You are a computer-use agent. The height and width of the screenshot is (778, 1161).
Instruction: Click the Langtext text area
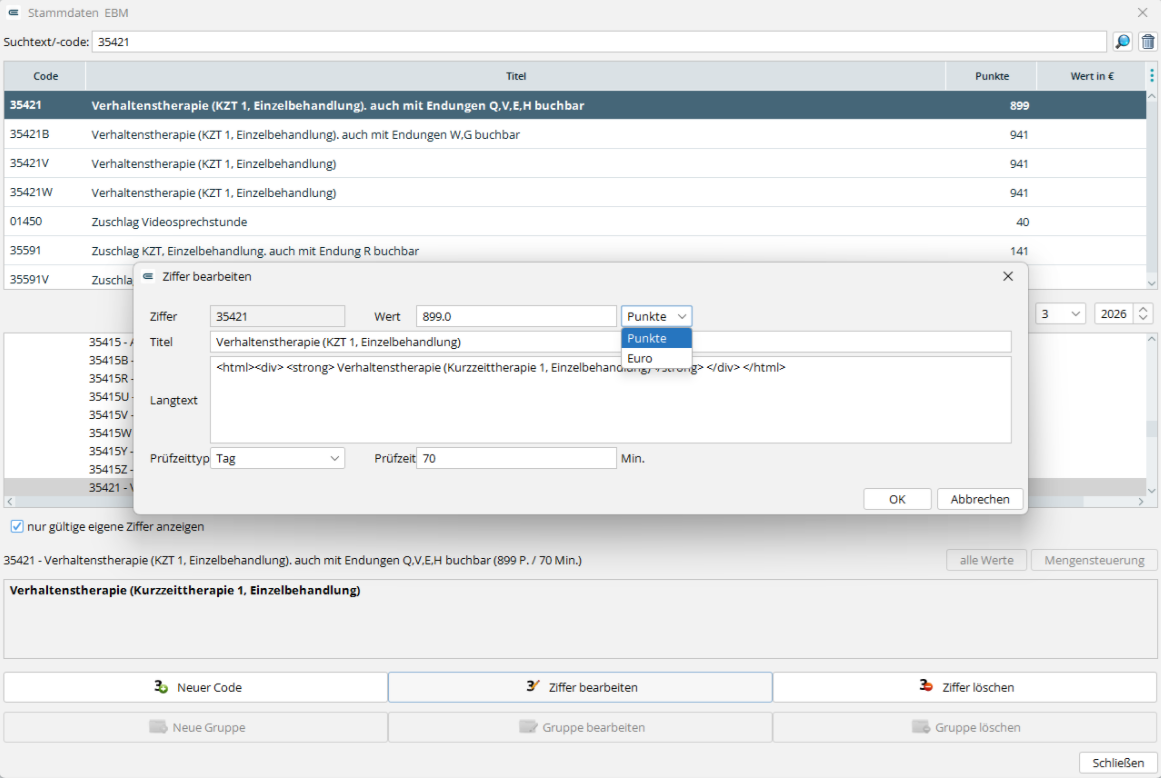[x=611, y=400]
